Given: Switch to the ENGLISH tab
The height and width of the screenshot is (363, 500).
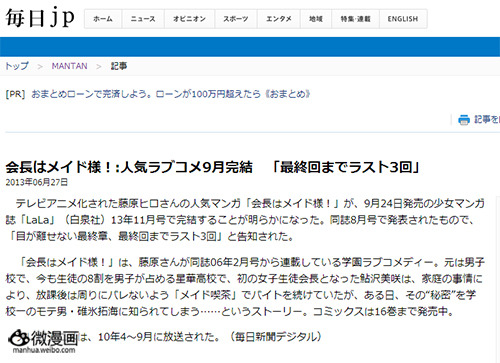Looking at the screenshot, I should click(403, 19).
